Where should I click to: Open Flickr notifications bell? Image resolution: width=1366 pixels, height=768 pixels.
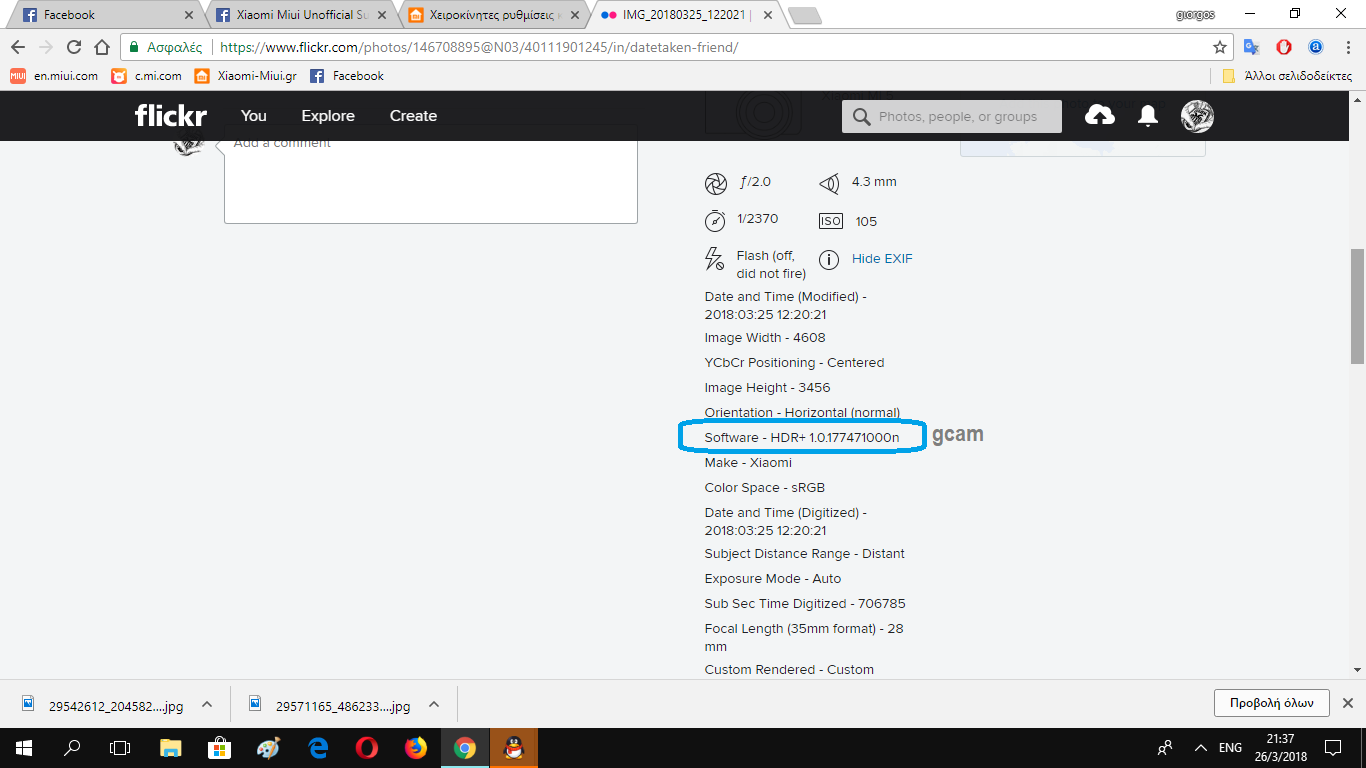(1148, 116)
